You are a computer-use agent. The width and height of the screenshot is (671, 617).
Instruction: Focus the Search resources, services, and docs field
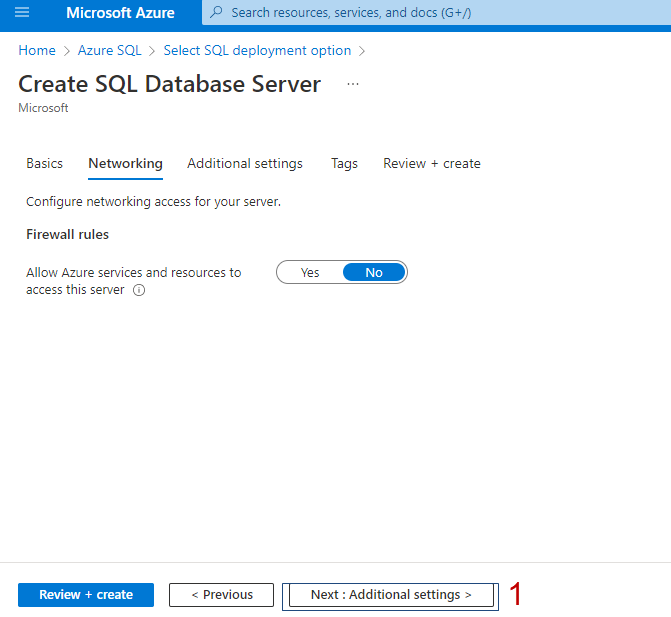click(436, 12)
